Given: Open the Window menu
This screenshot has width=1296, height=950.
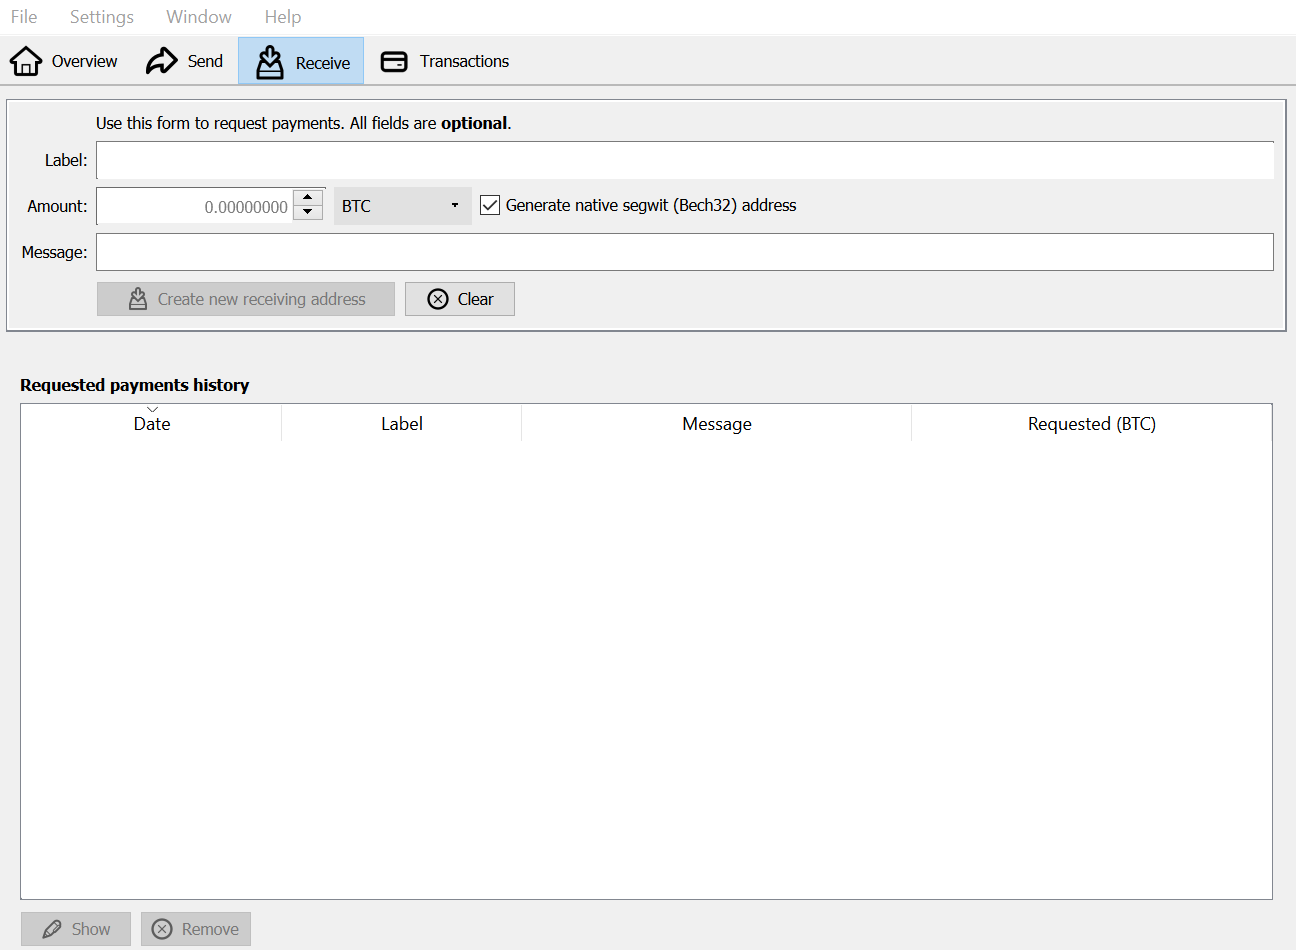Looking at the screenshot, I should (199, 17).
